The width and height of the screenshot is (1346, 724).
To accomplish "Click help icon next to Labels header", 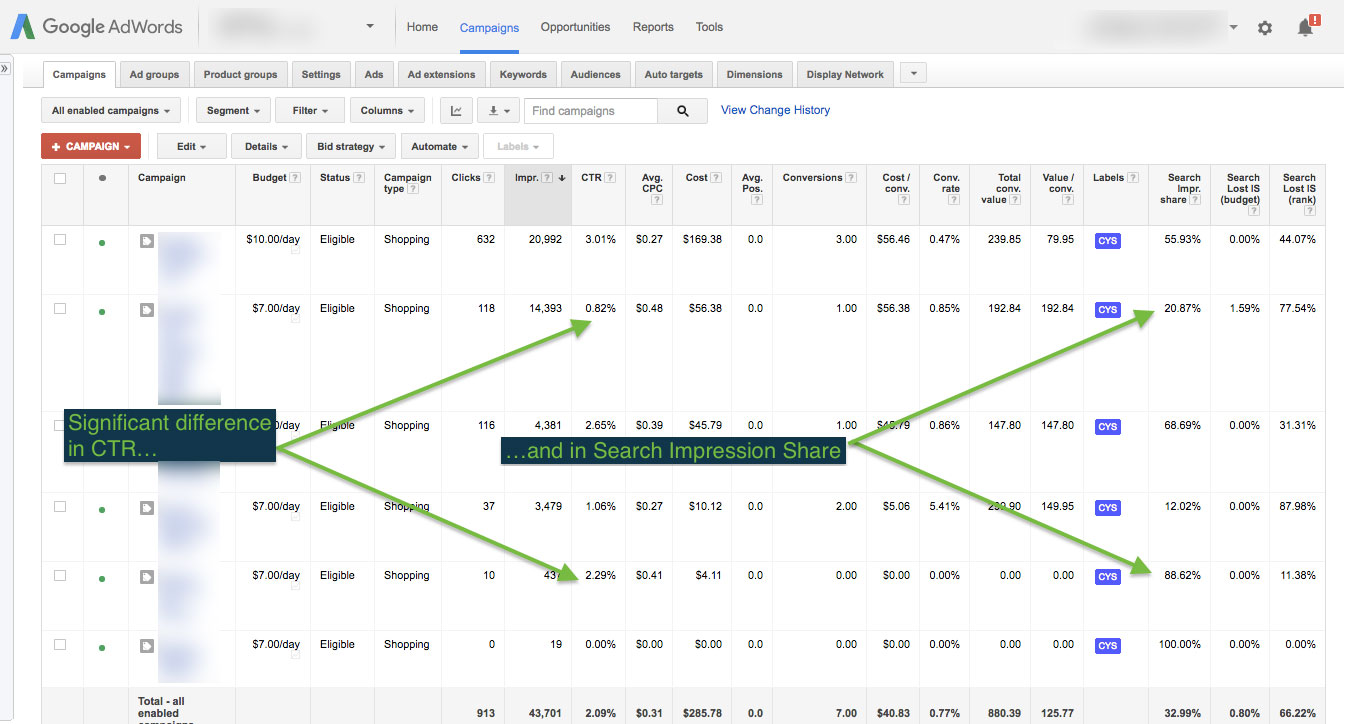I will (1133, 178).
